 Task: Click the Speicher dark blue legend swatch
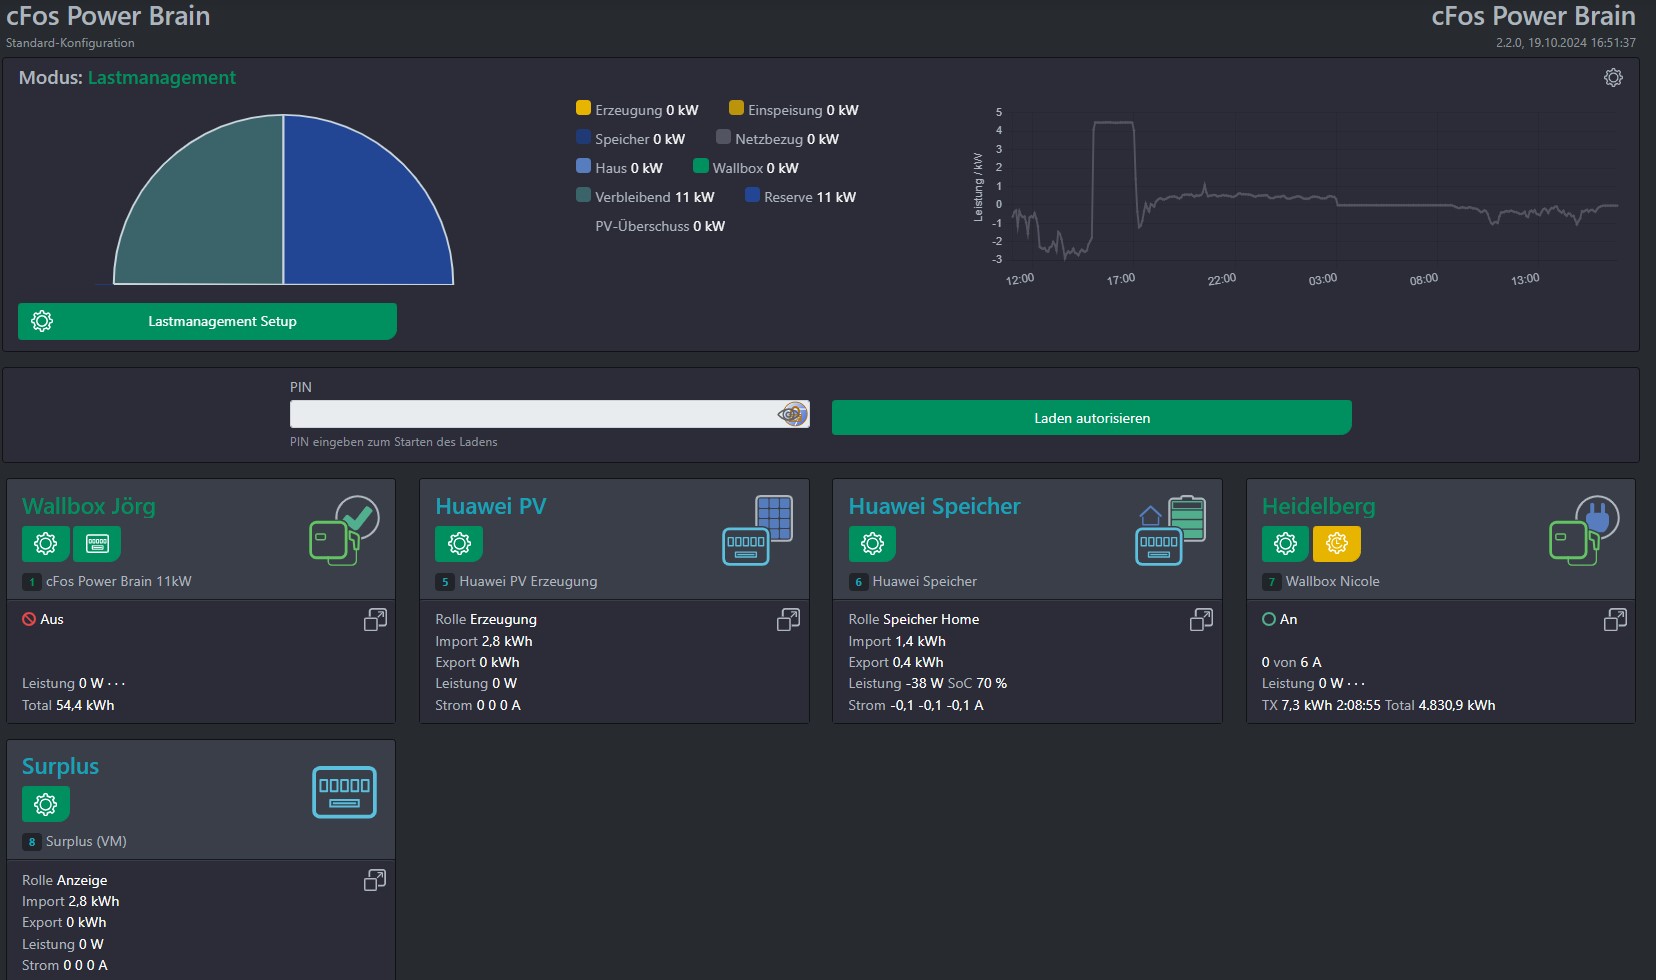(583, 137)
